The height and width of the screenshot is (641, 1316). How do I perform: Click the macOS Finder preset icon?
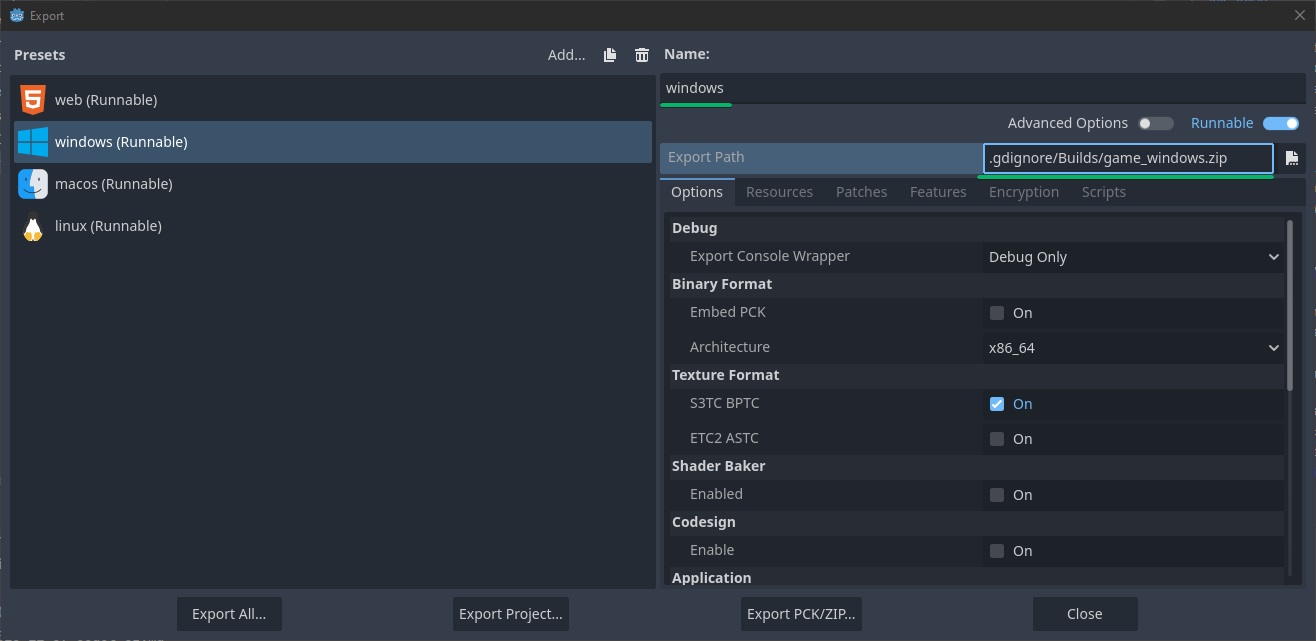tap(33, 184)
